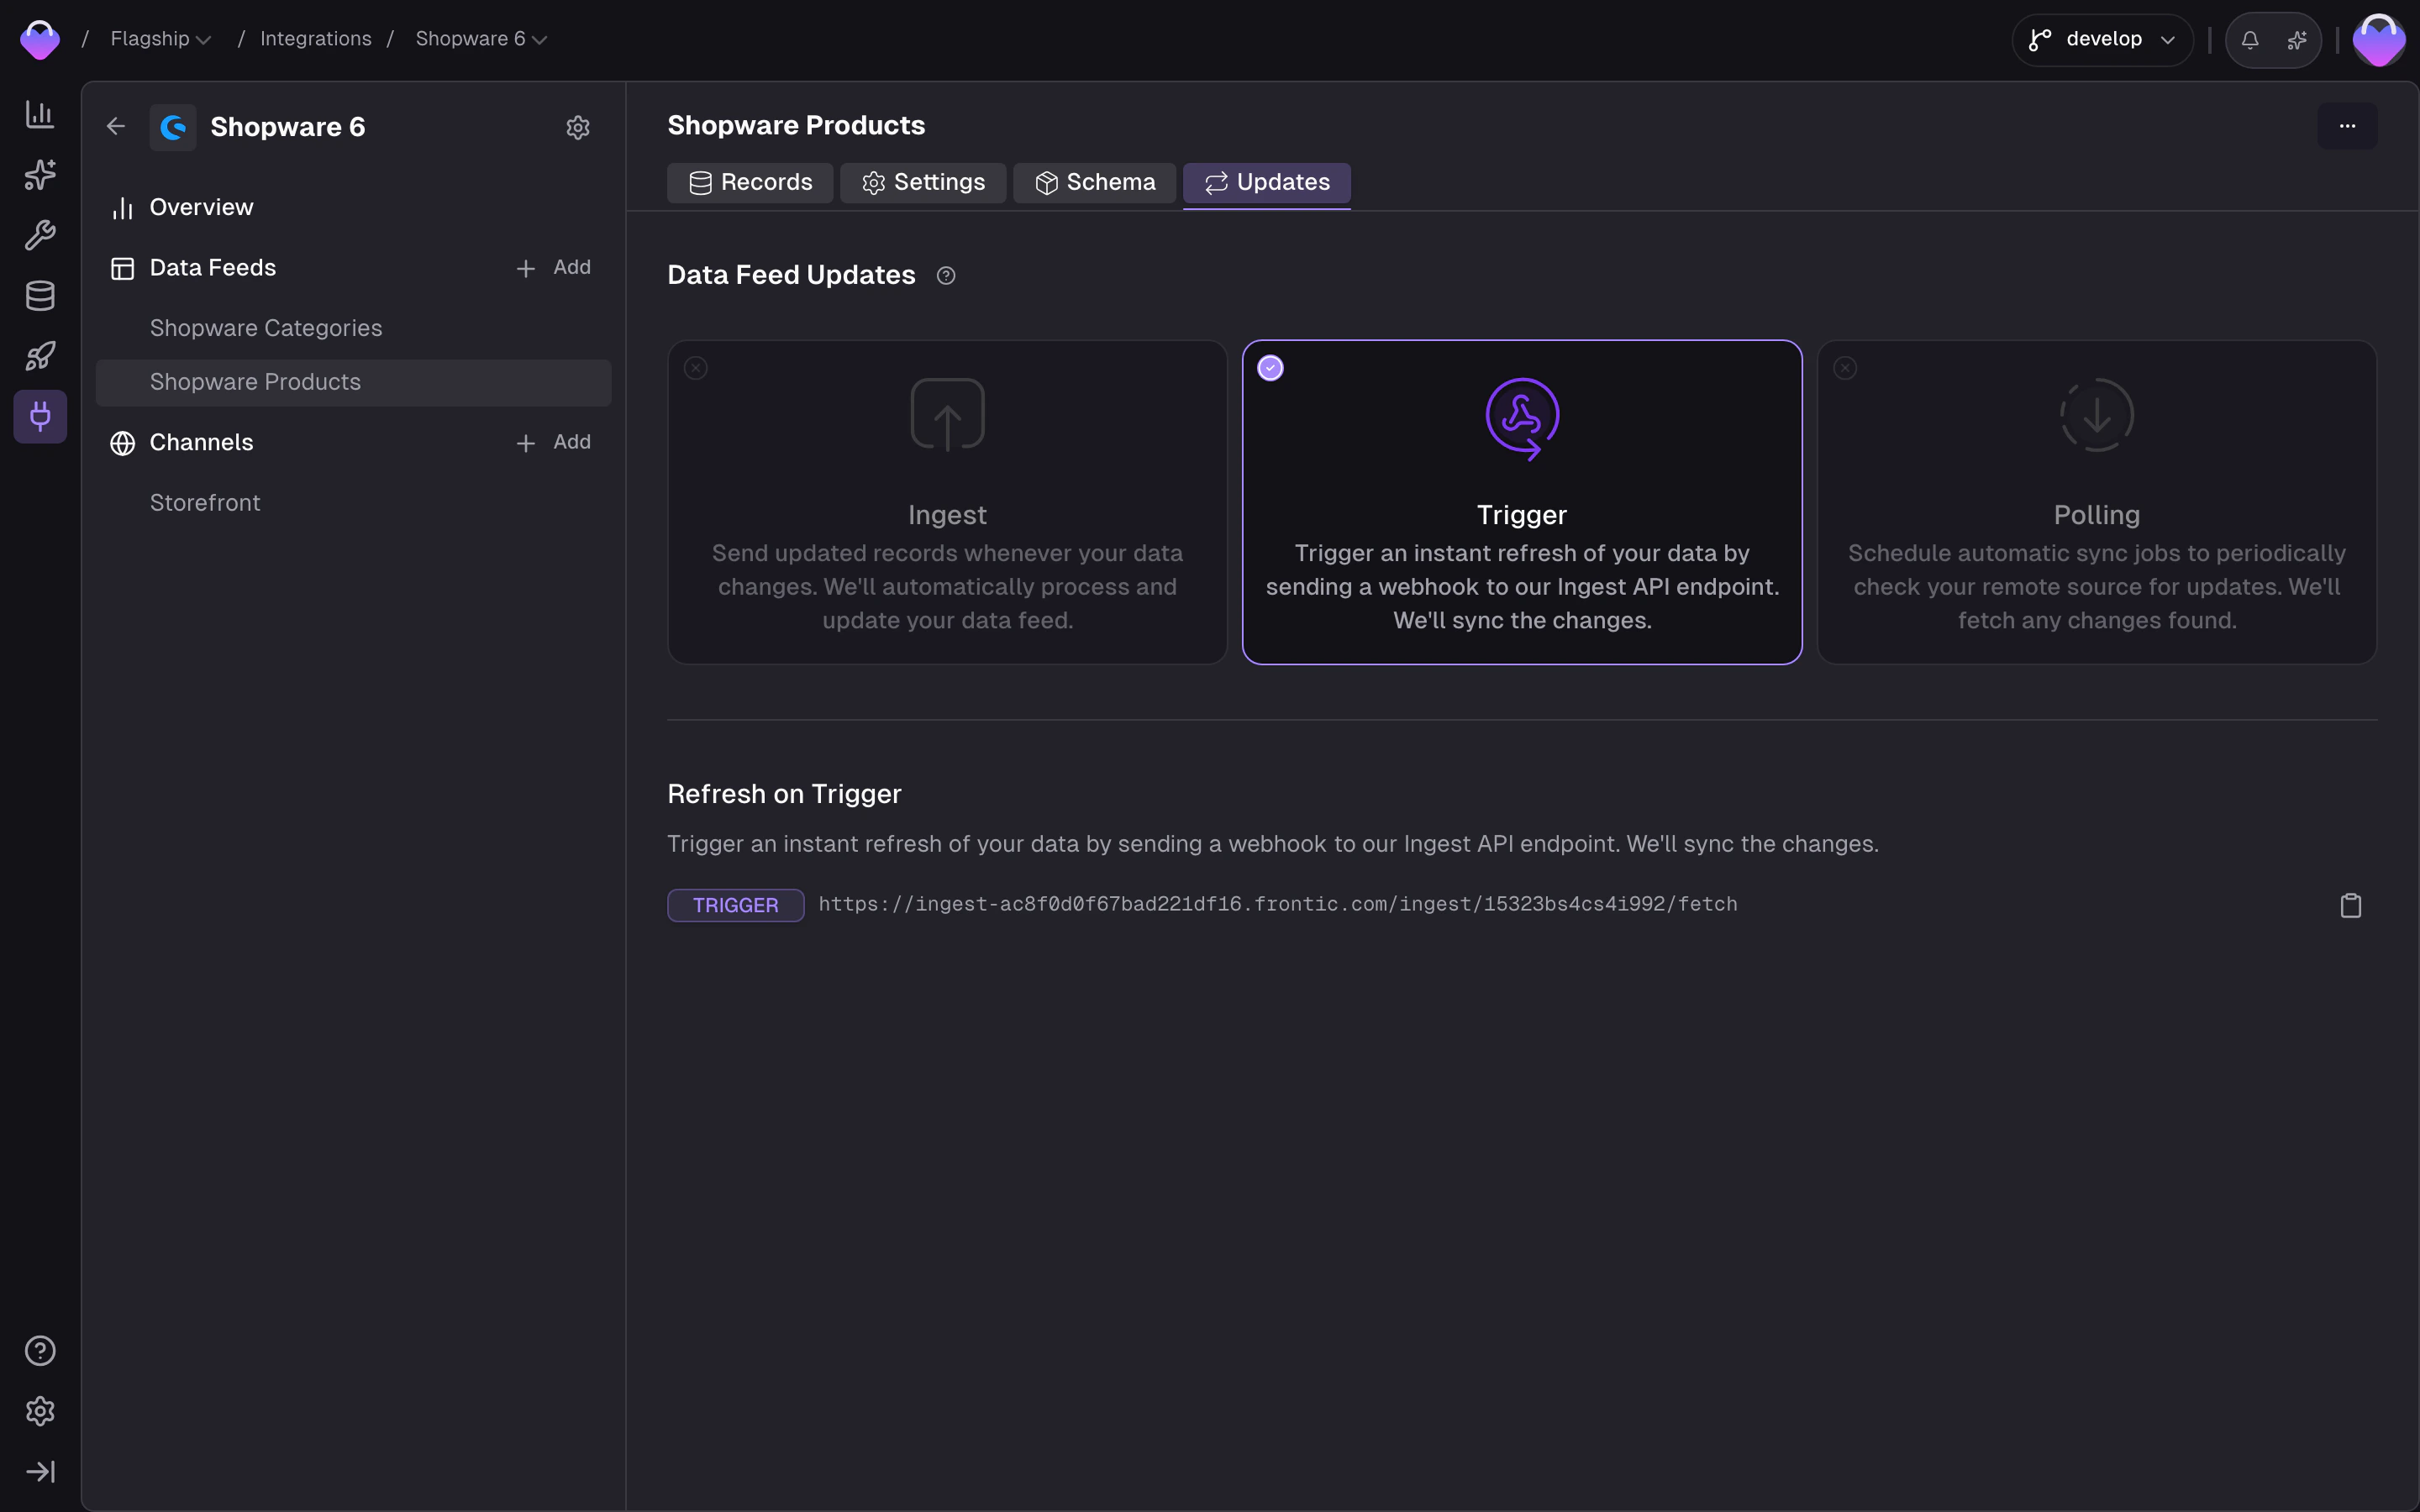
Task: Click the Trigger card title
Action: tap(1522, 515)
